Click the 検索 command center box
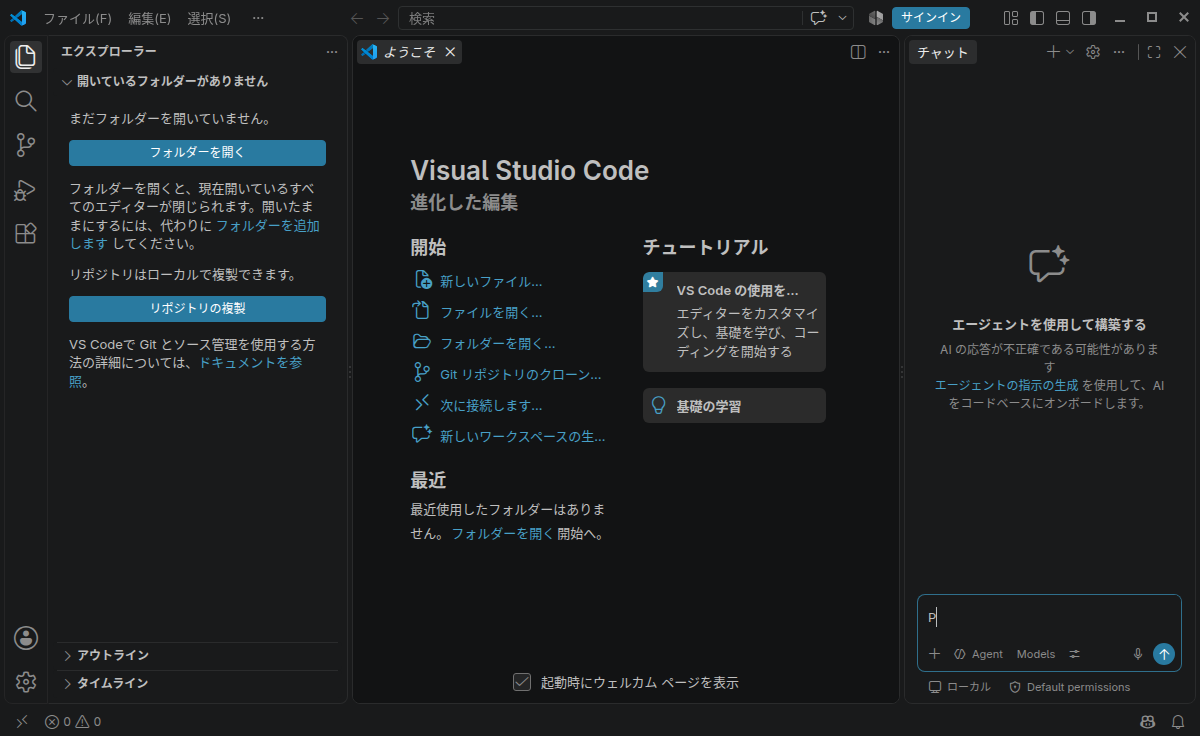The image size is (1200, 736). coord(626,18)
